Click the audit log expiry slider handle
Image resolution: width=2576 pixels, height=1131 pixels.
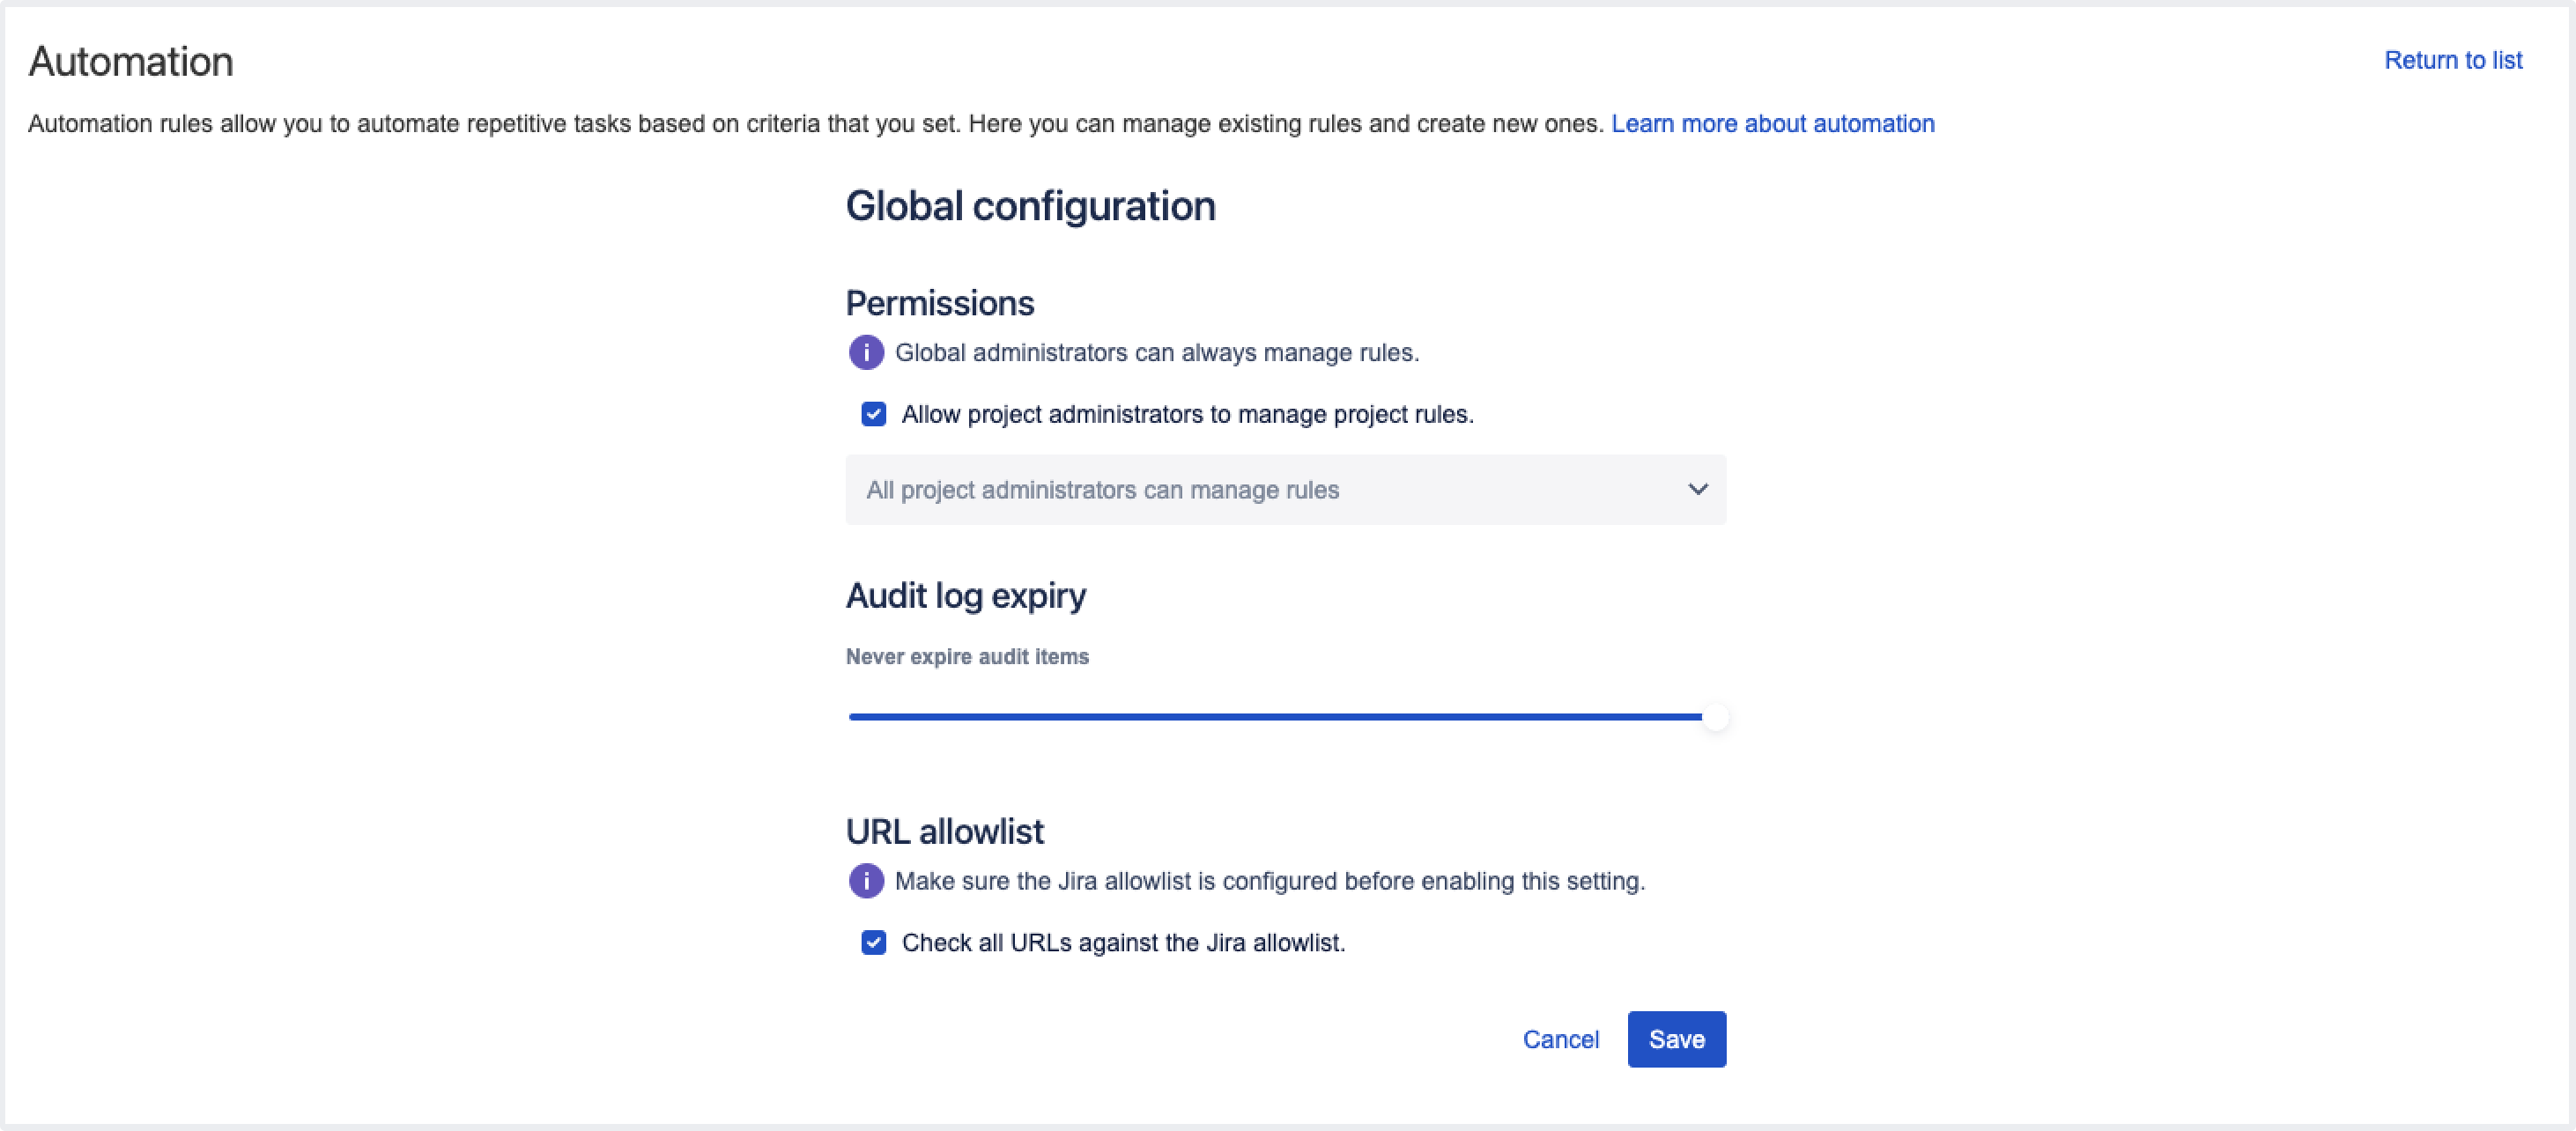click(1714, 717)
